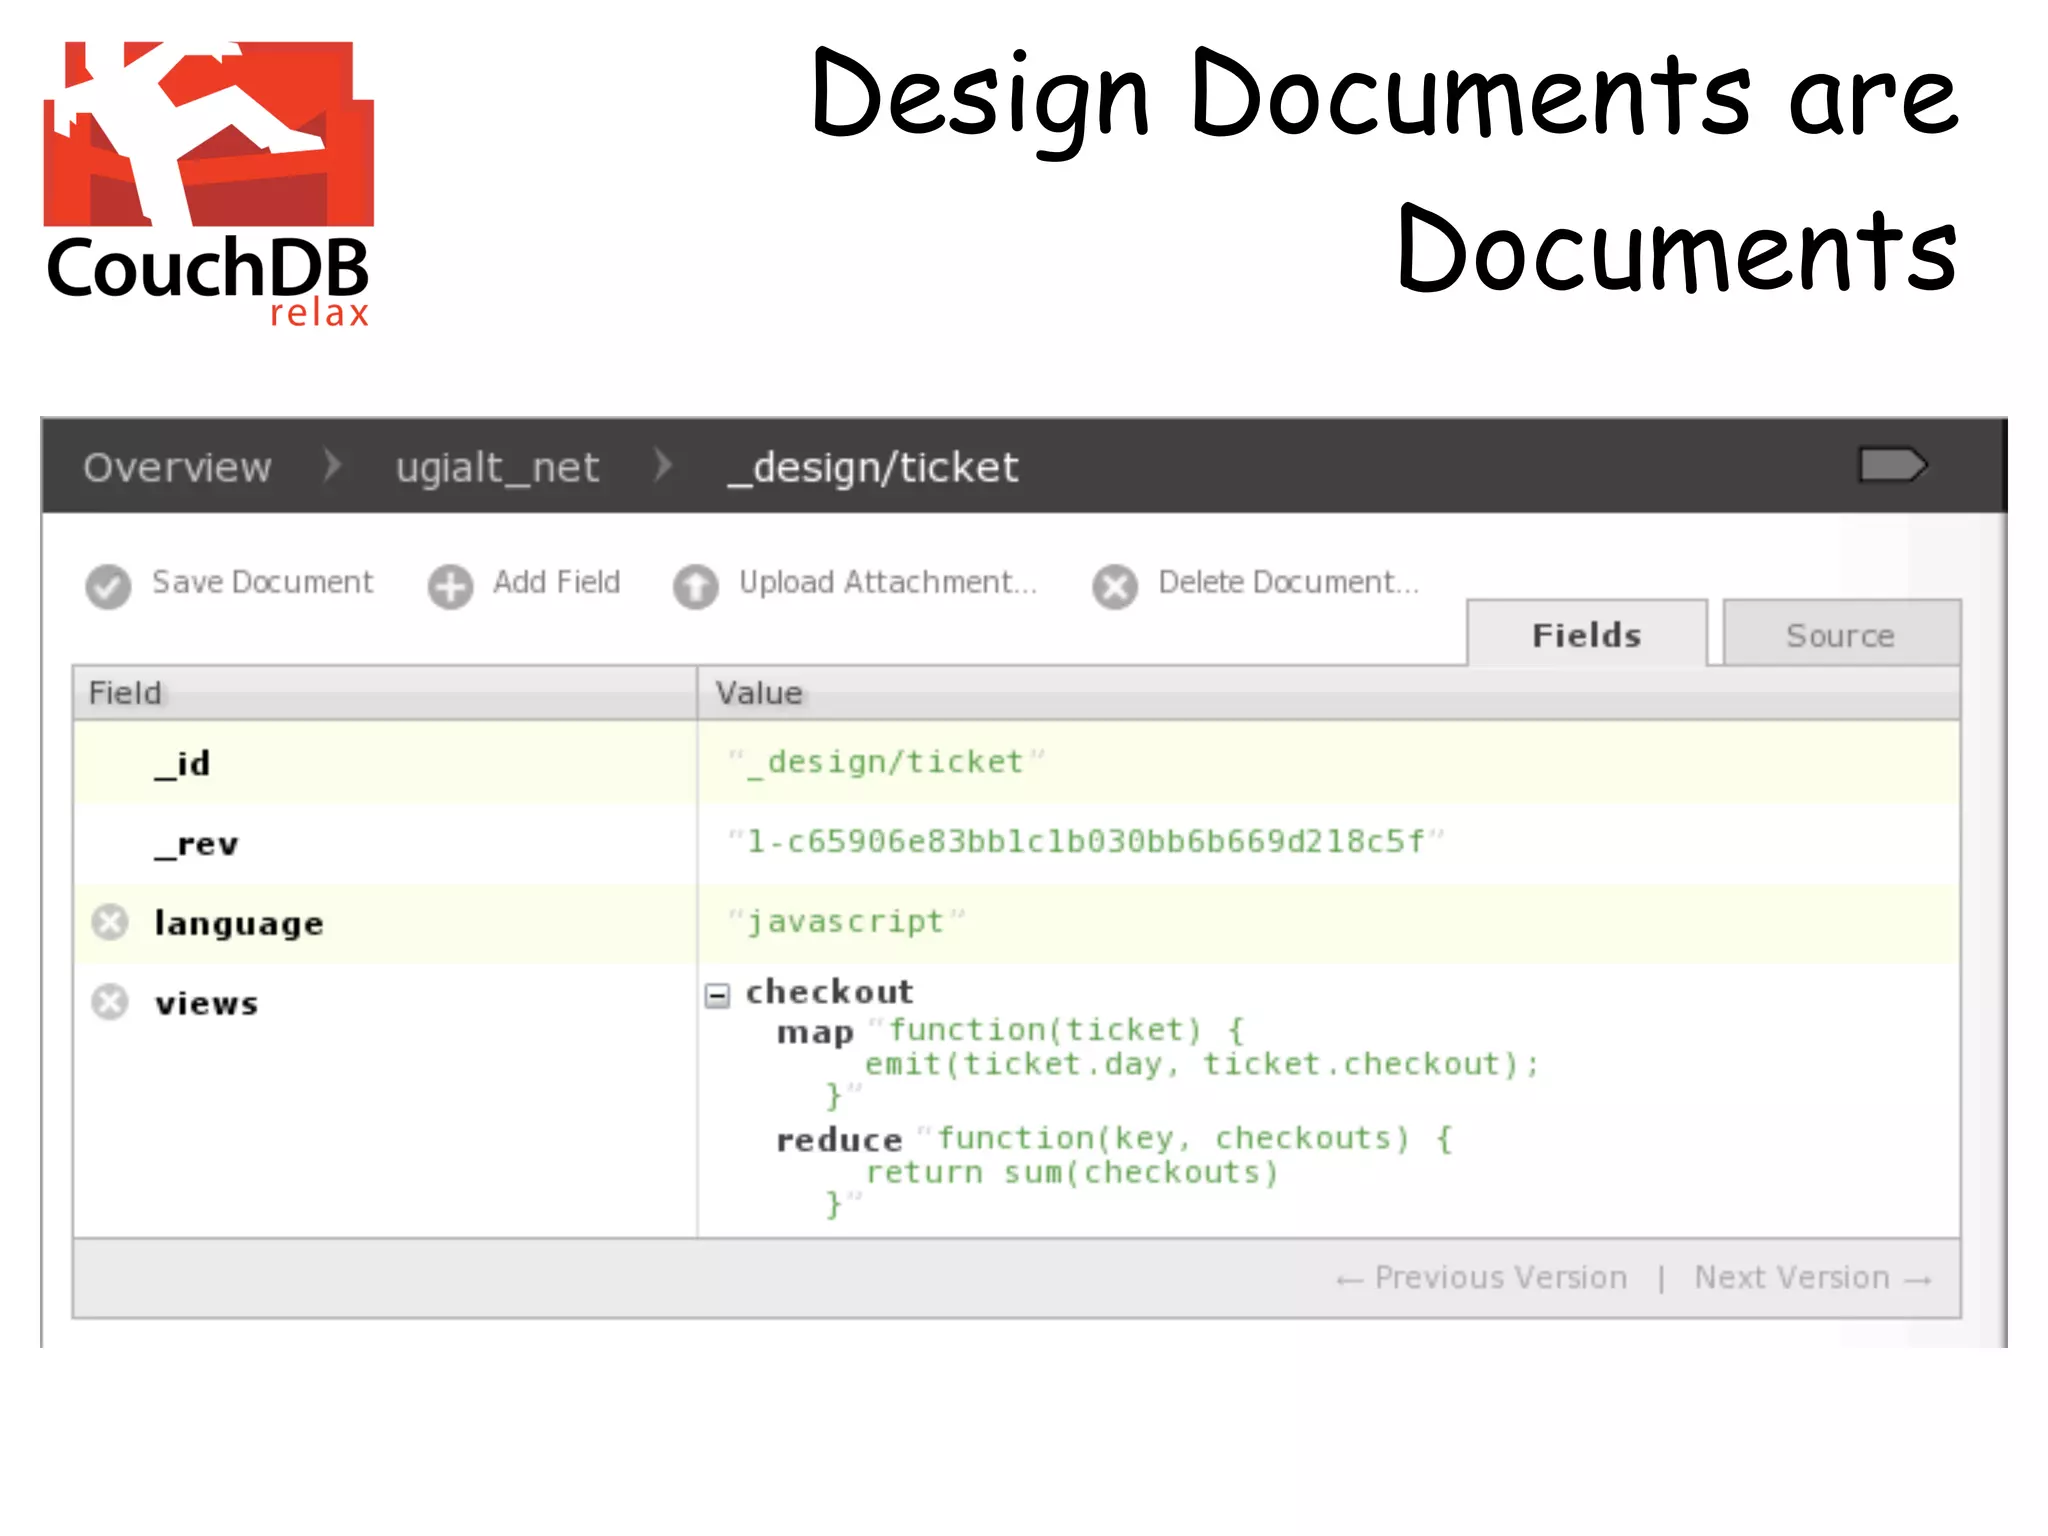Click the emit(ticket.day, ticket.checkout) line

click(x=1202, y=1064)
